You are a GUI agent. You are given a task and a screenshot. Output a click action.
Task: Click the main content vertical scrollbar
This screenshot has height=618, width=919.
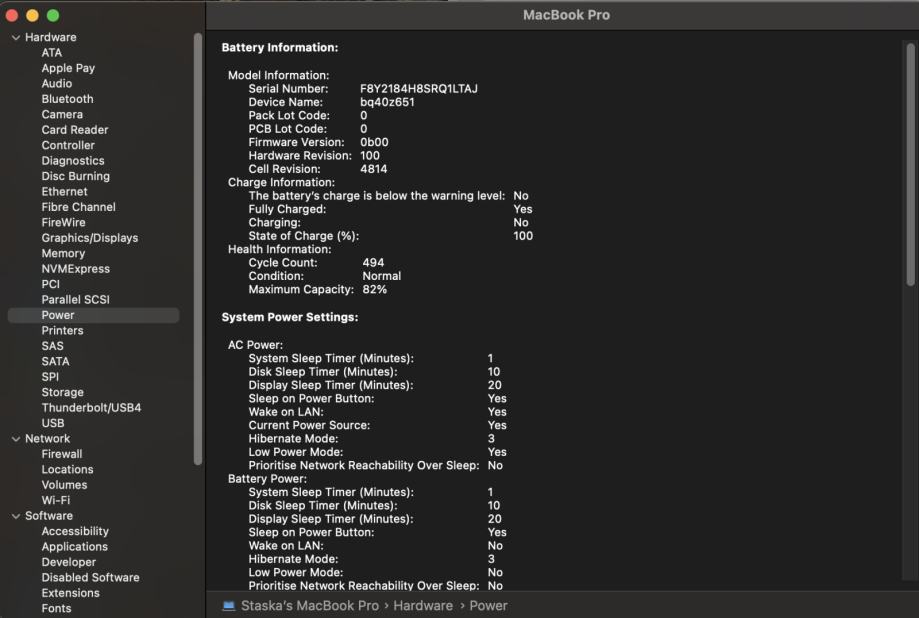[x=910, y=165]
